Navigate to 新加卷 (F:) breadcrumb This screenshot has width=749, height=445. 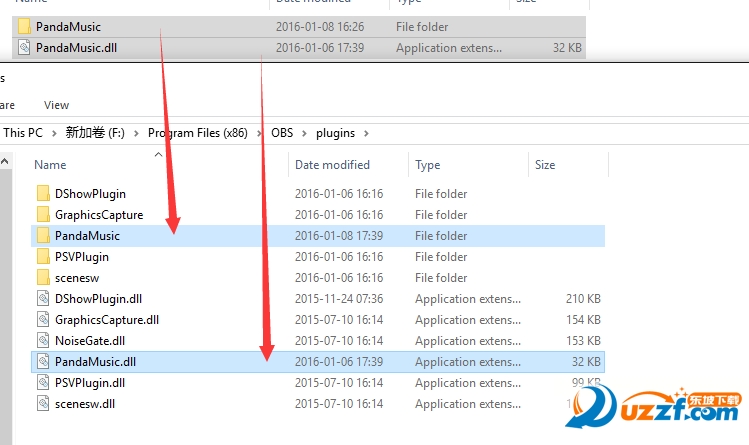[x=95, y=133]
